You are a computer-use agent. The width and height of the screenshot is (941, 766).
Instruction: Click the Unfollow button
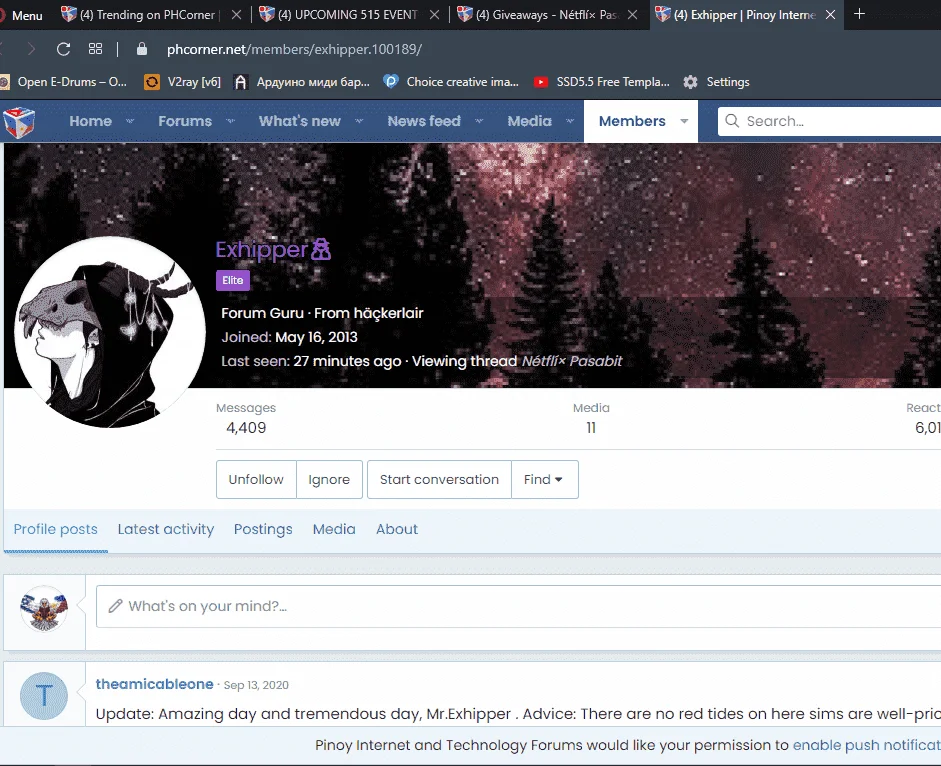256,480
